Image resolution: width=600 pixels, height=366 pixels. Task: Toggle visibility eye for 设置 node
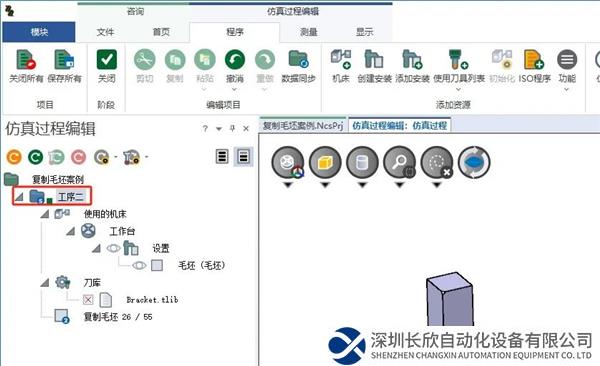pyautogui.click(x=113, y=248)
